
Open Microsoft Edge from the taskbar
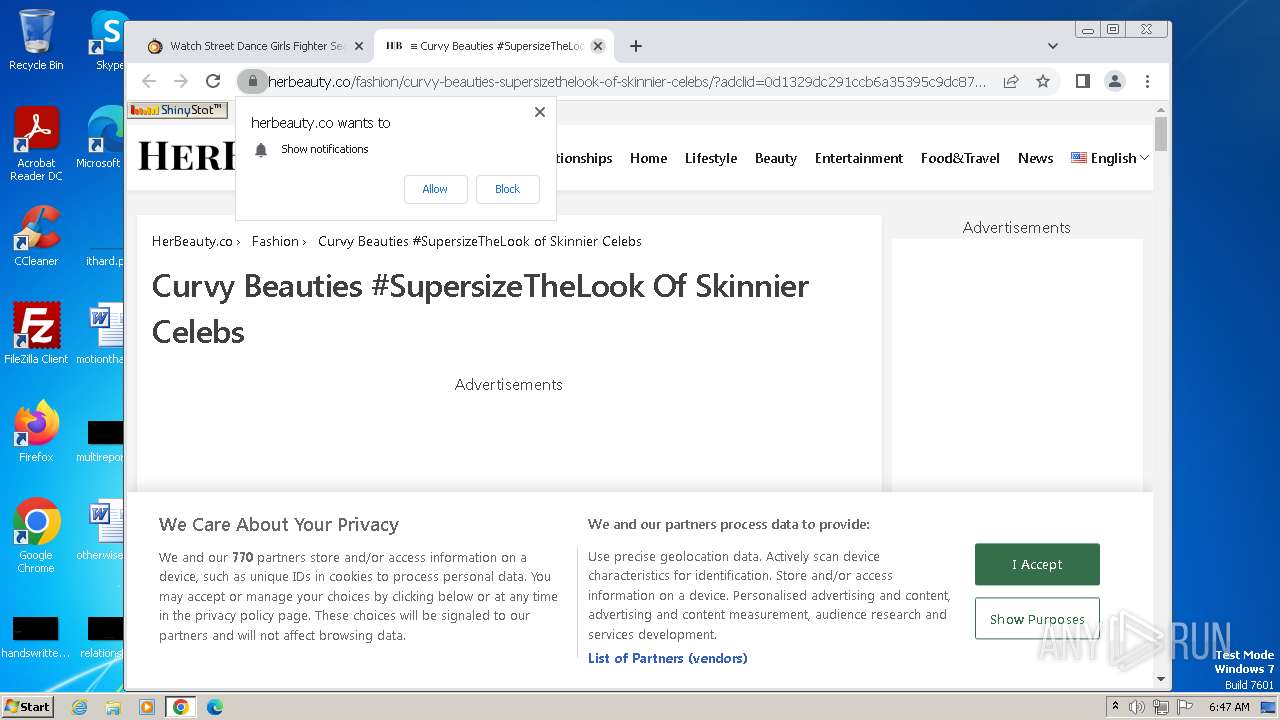point(215,707)
